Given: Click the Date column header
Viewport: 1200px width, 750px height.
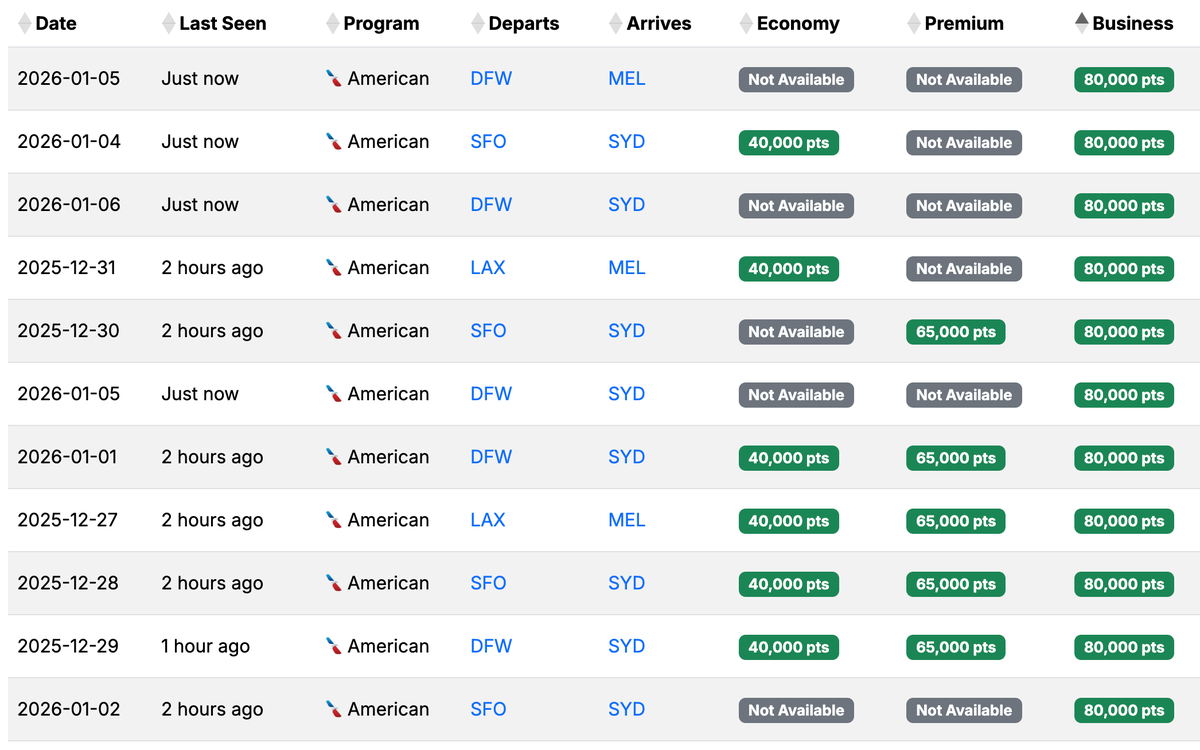Looking at the screenshot, I should [55, 23].
